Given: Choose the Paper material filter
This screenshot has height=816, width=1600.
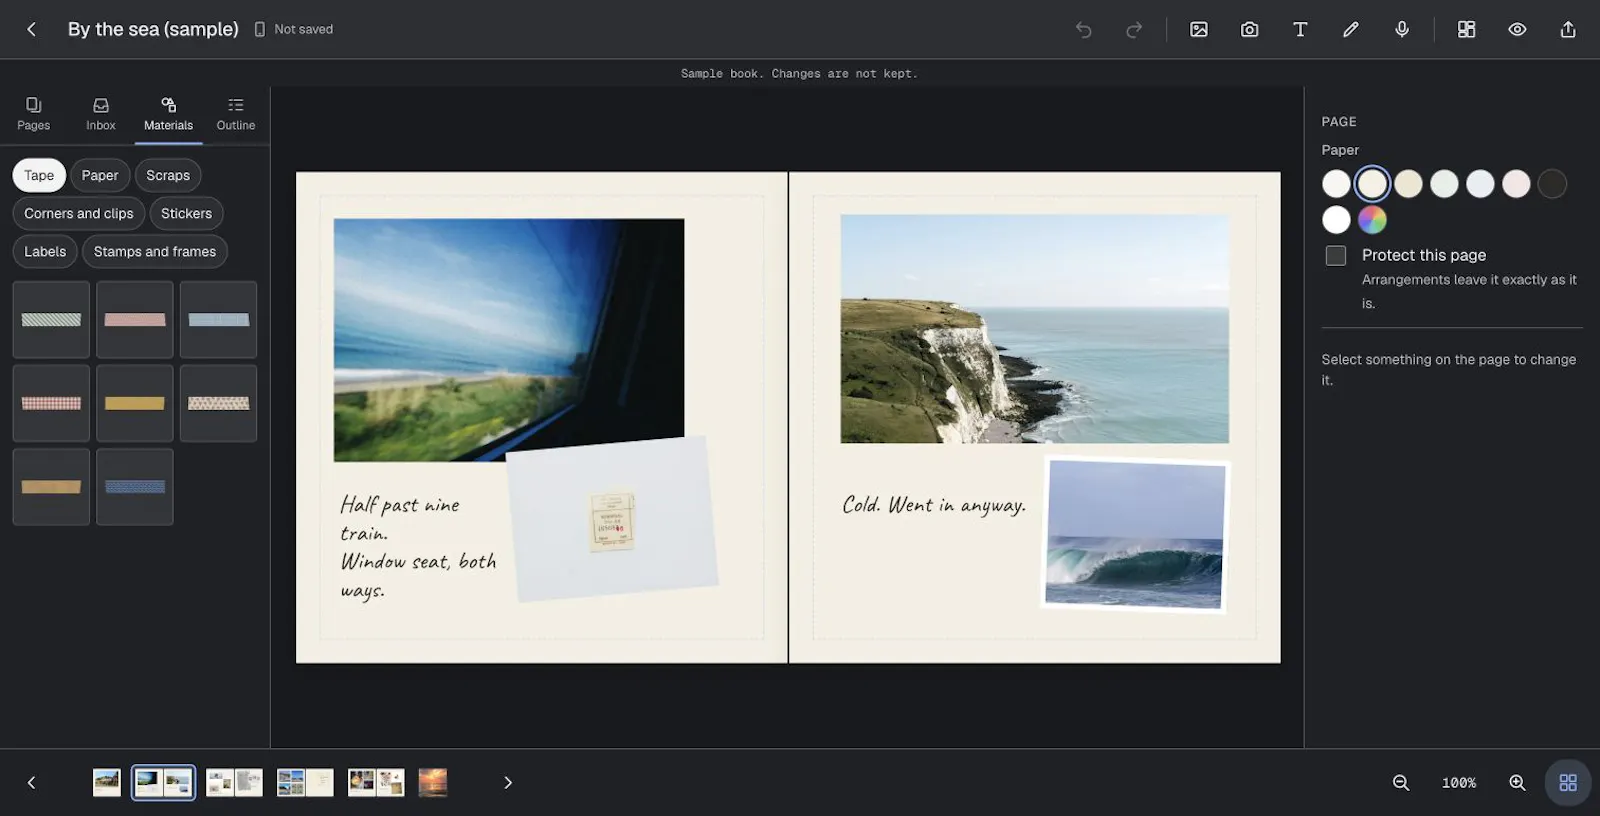Looking at the screenshot, I should tap(100, 175).
